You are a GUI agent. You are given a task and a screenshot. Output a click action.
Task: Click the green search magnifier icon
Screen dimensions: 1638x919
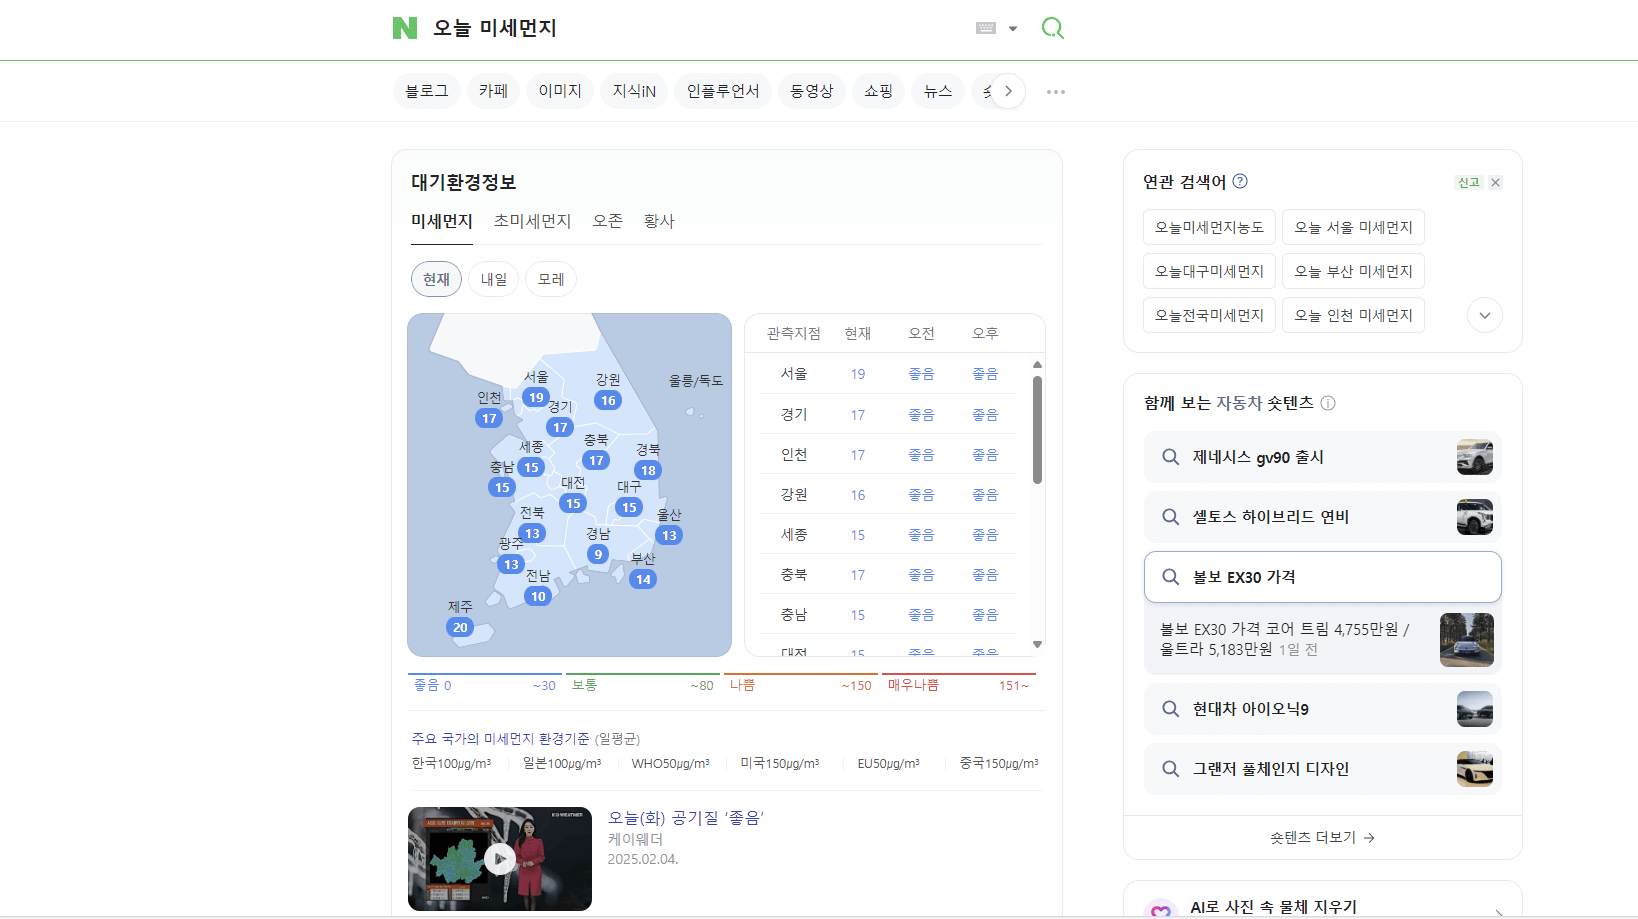[x=1052, y=28]
